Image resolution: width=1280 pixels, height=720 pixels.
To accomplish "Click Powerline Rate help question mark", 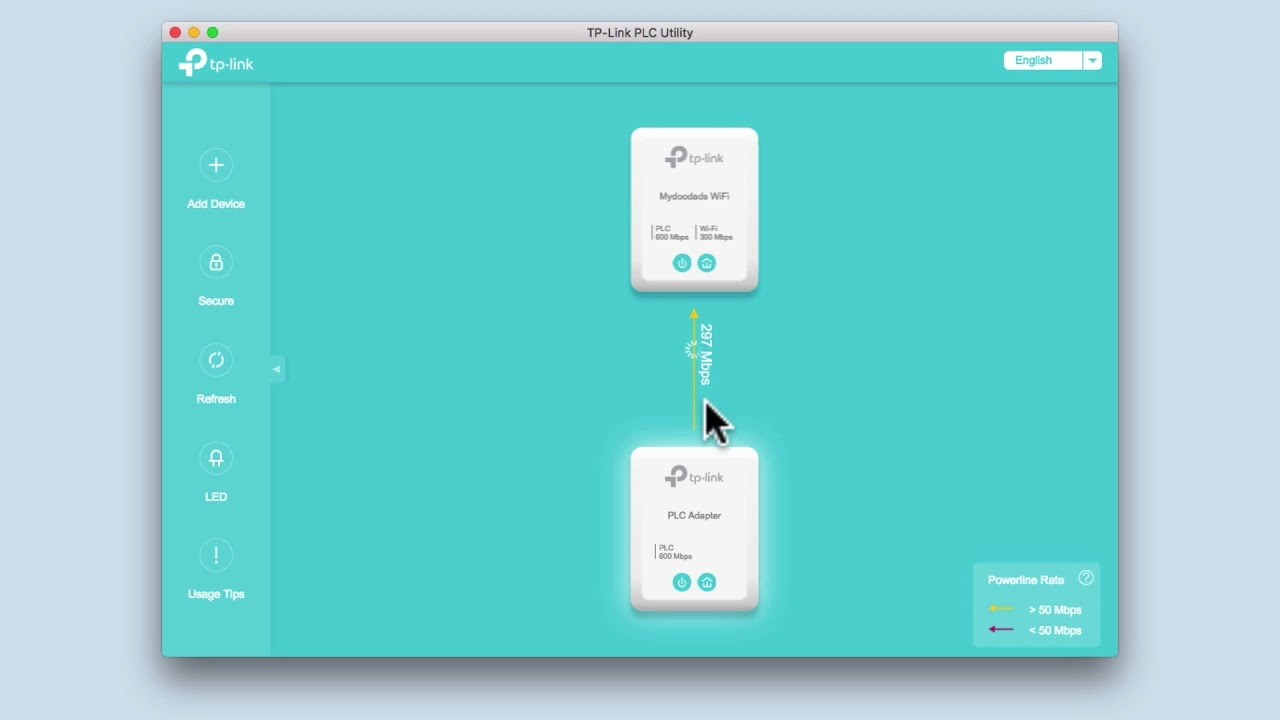I will click(1086, 578).
